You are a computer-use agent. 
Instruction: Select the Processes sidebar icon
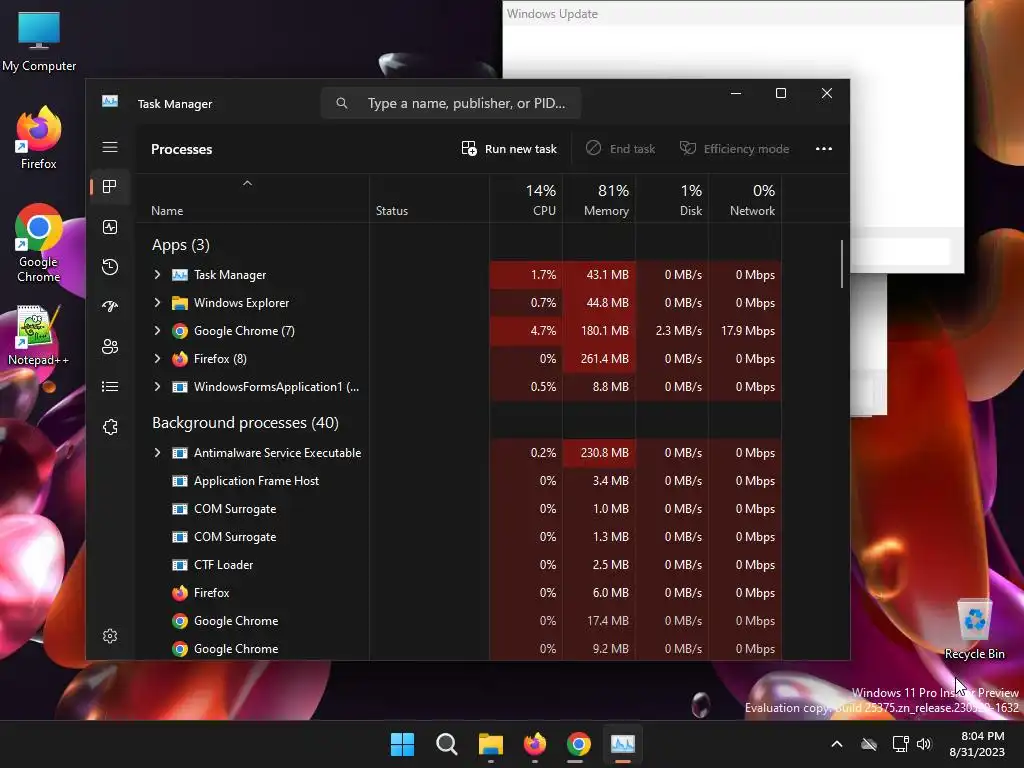click(110, 187)
